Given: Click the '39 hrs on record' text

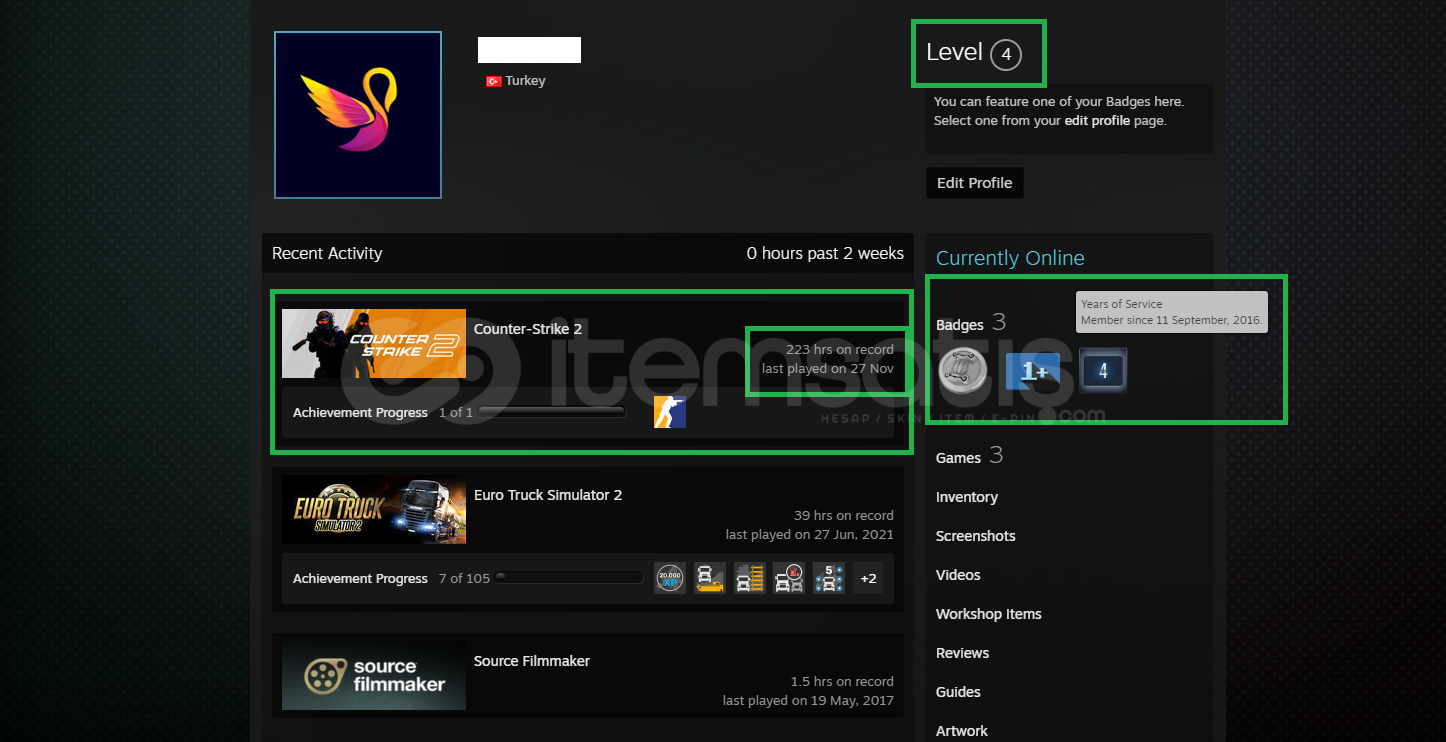Looking at the screenshot, I should tap(844, 516).
